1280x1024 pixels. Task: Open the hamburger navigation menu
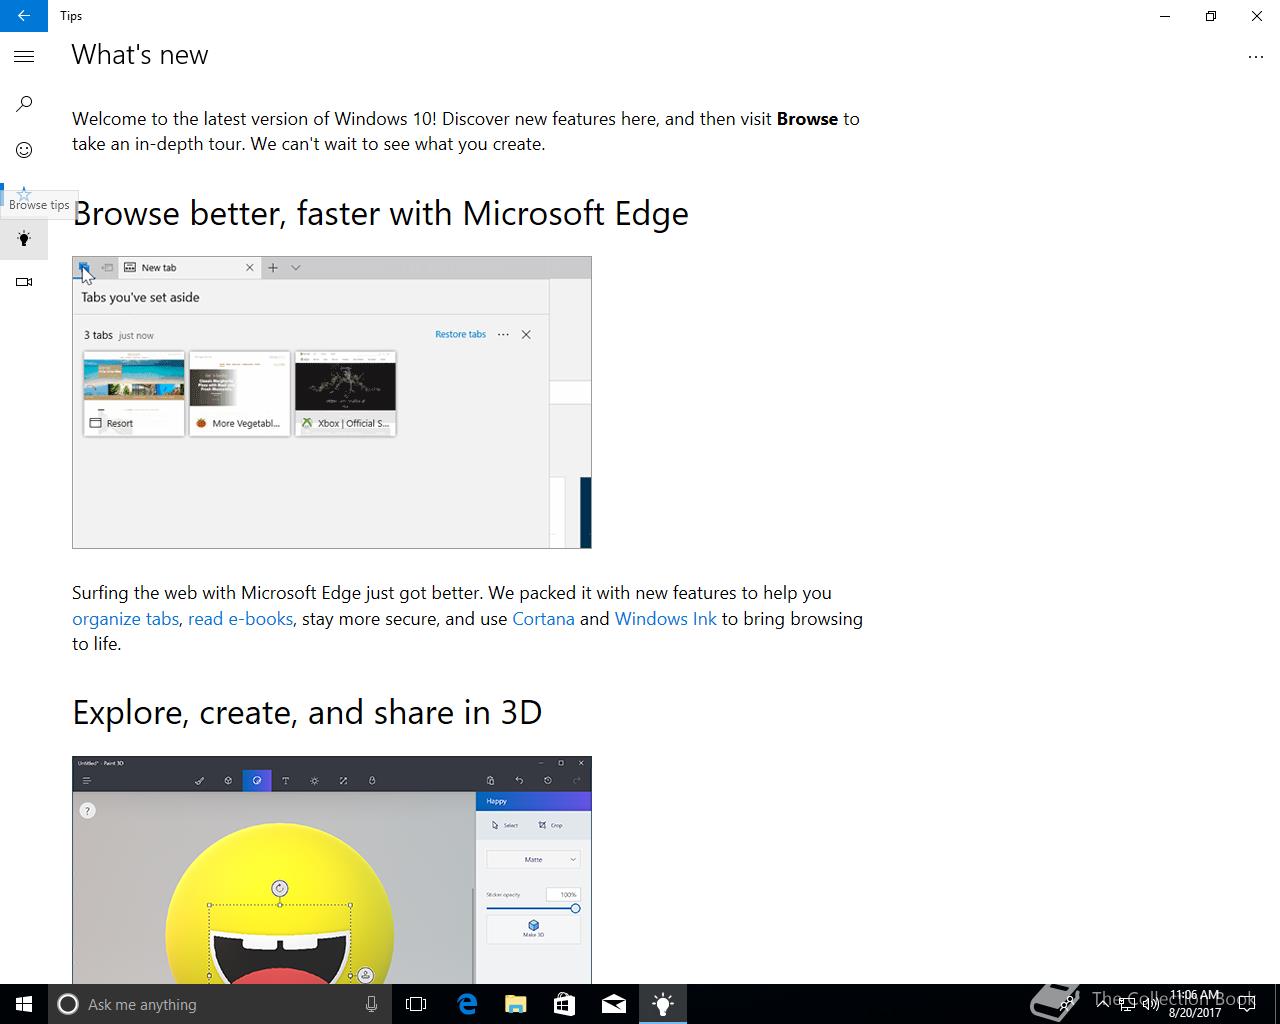point(24,57)
